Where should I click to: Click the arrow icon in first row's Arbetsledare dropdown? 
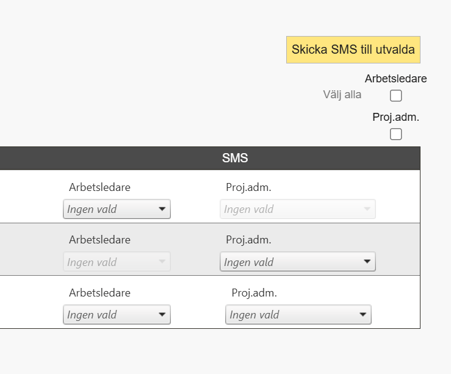[162, 209]
